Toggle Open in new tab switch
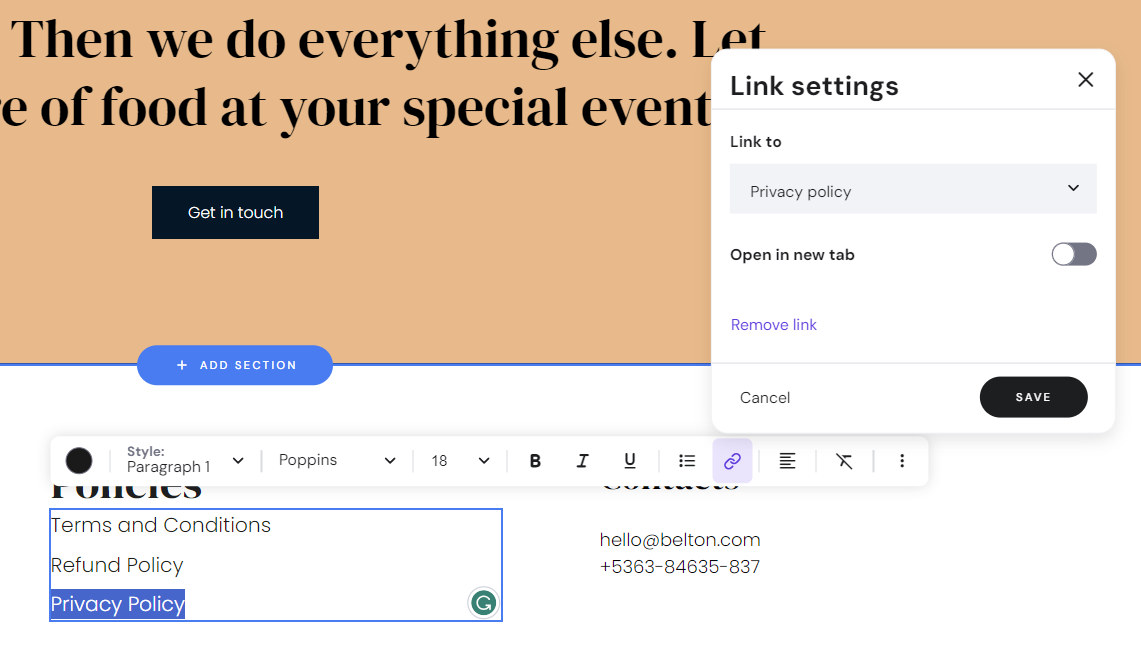The height and width of the screenshot is (647, 1141). click(1073, 255)
